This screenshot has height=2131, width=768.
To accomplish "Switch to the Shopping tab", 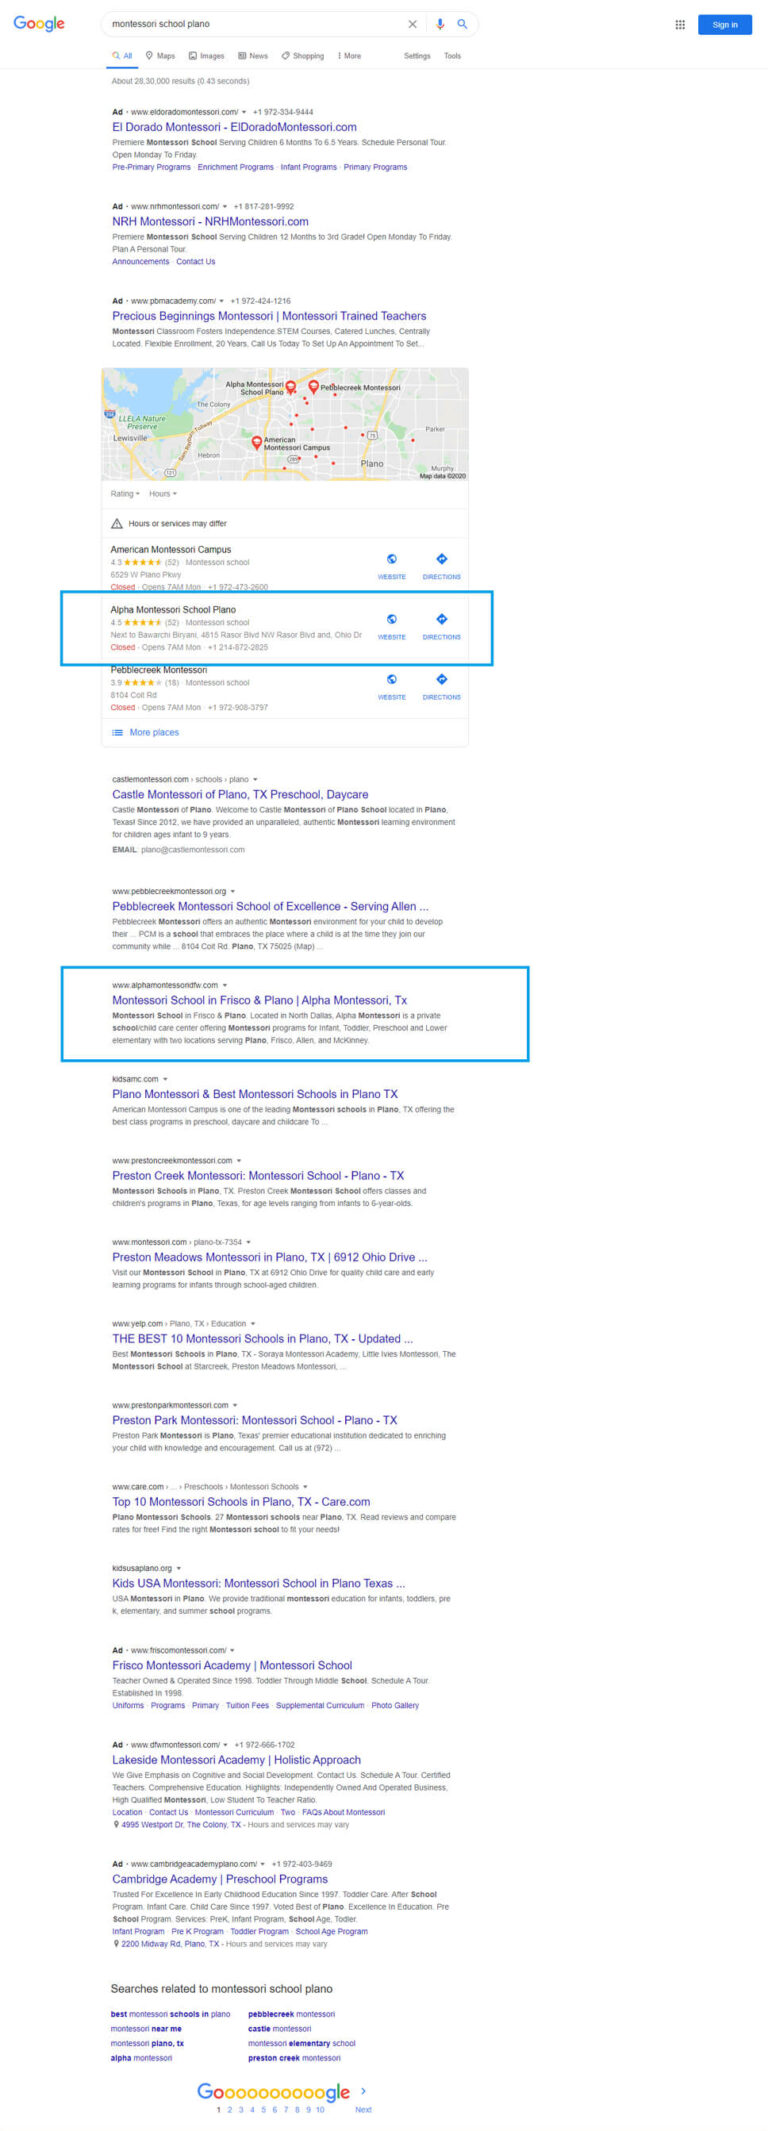I will coord(303,56).
